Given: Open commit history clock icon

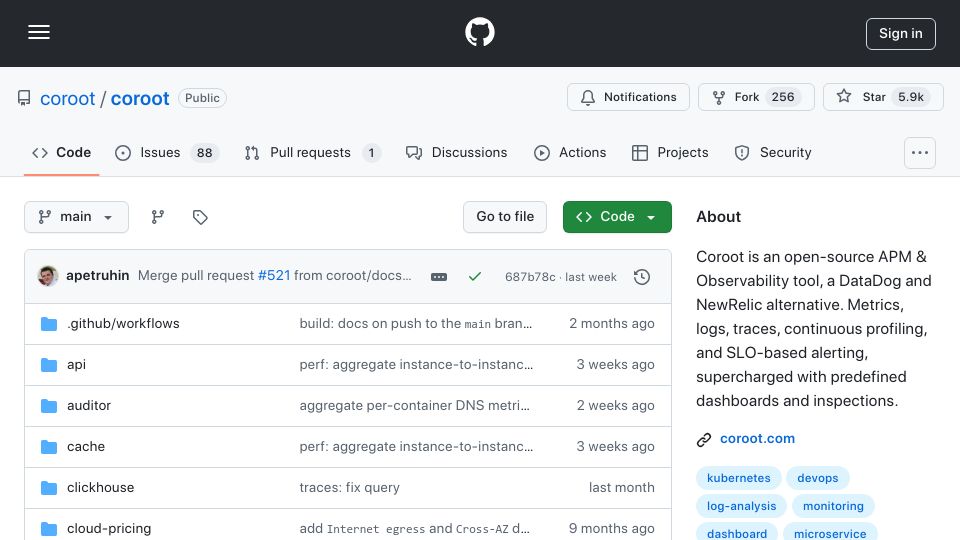Looking at the screenshot, I should click(642, 277).
